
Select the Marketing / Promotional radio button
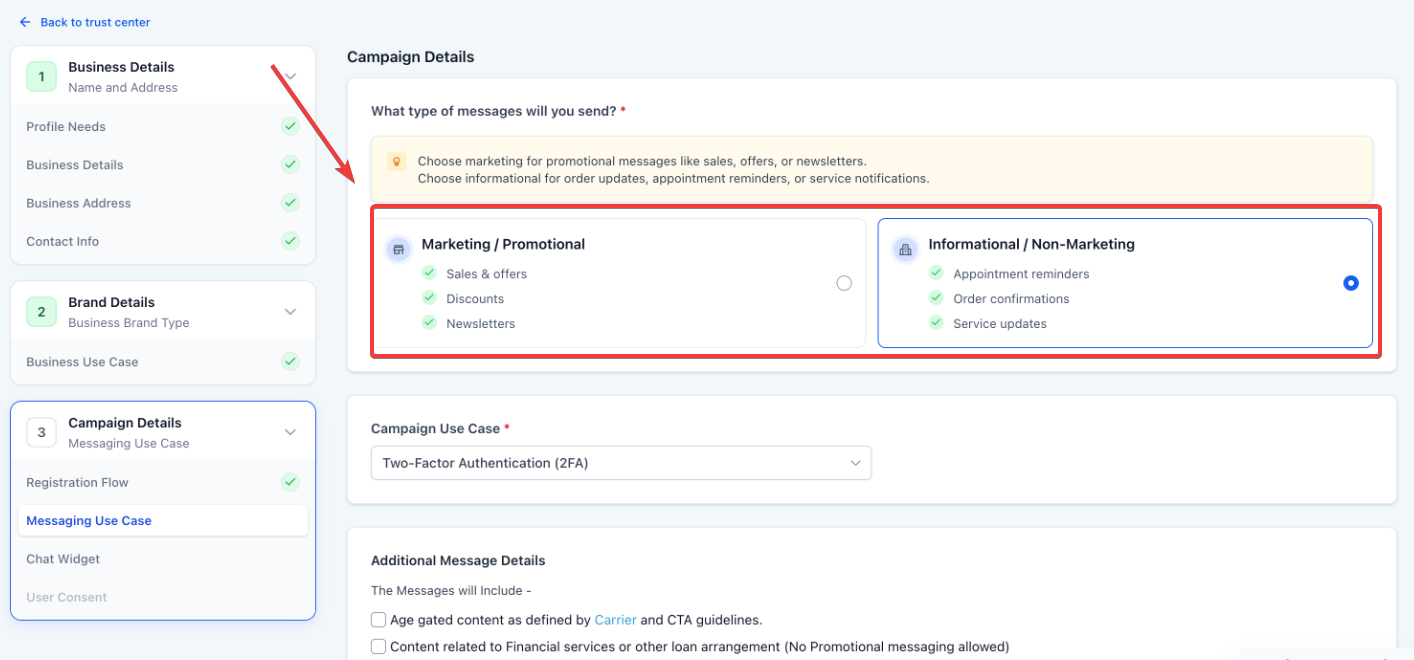click(844, 283)
